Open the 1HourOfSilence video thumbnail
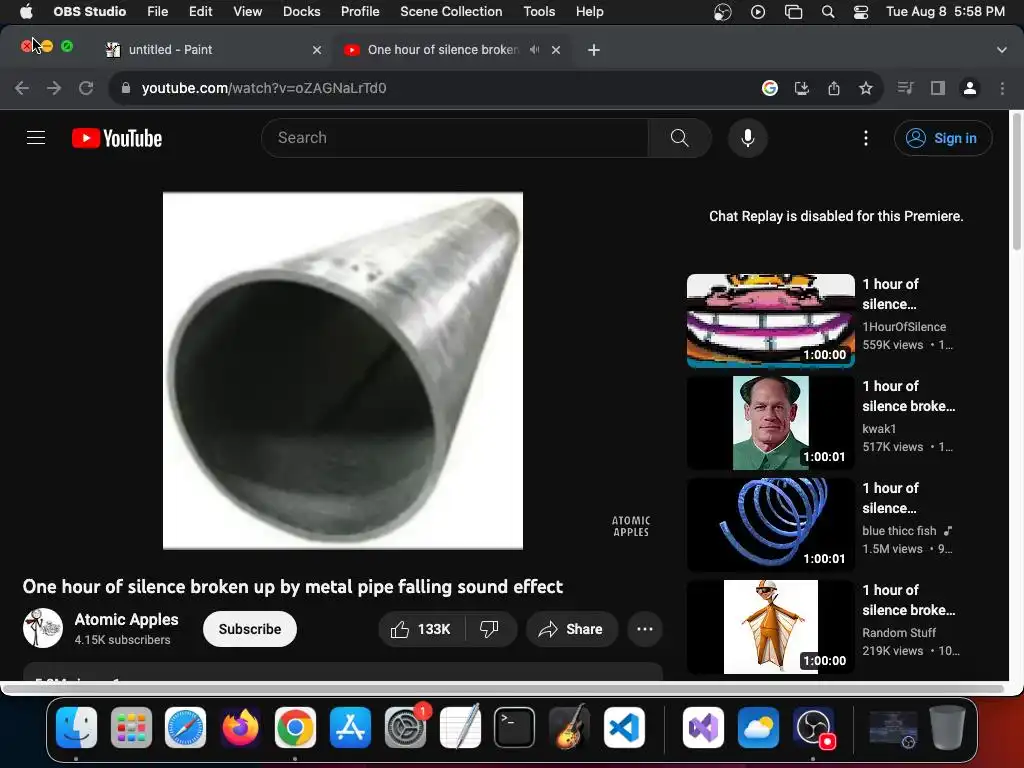Image resolution: width=1024 pixels, height=768 pixels. 771,321
